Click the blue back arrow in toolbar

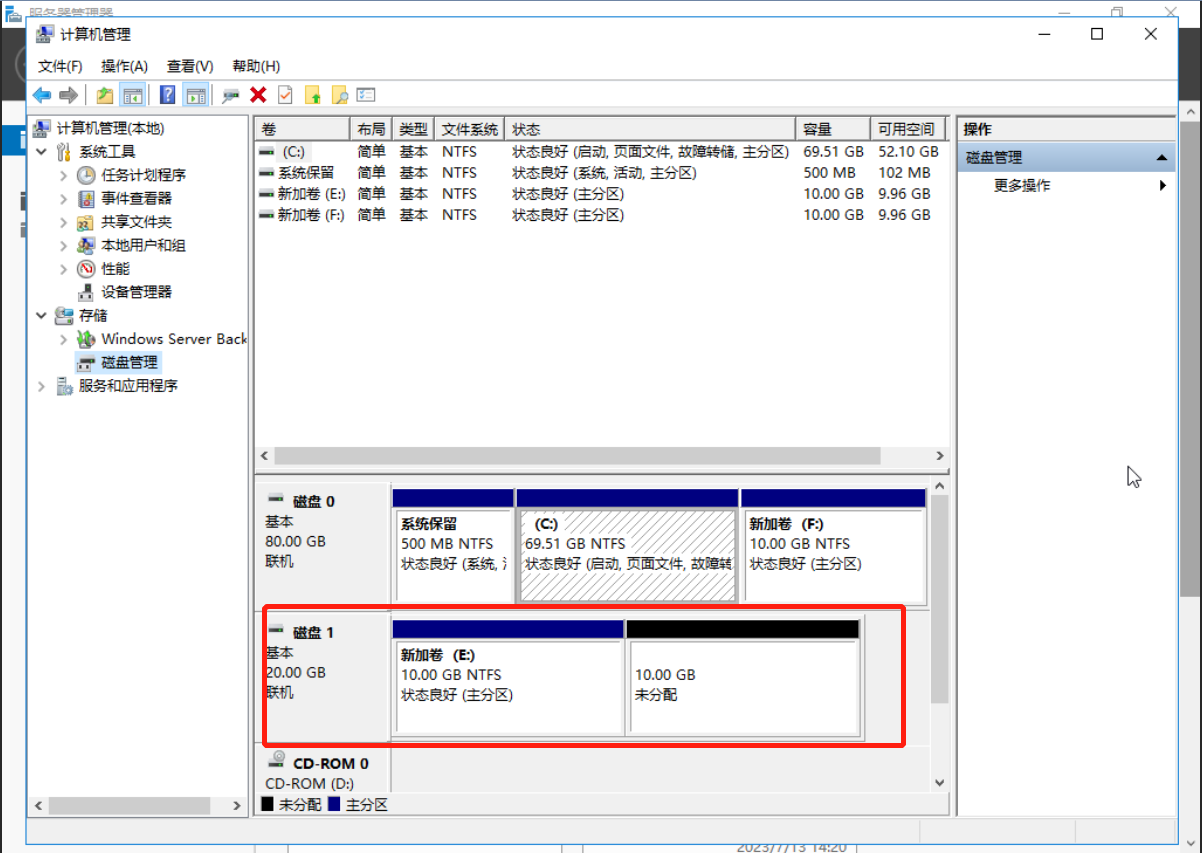41,95
